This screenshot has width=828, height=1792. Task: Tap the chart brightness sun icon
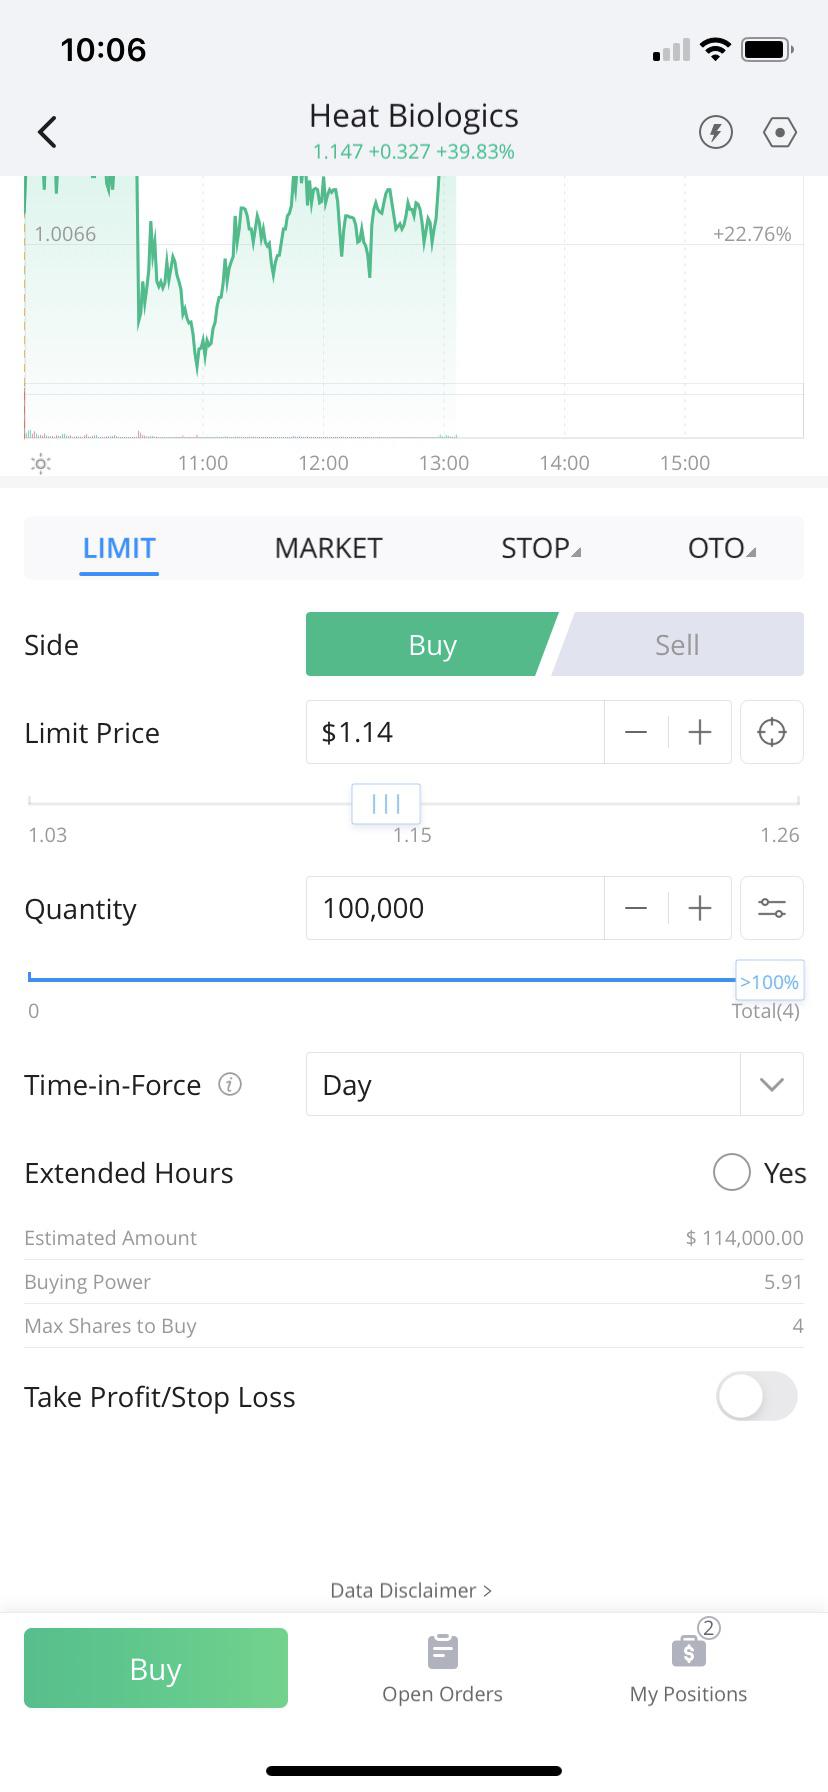click(41, 463)
